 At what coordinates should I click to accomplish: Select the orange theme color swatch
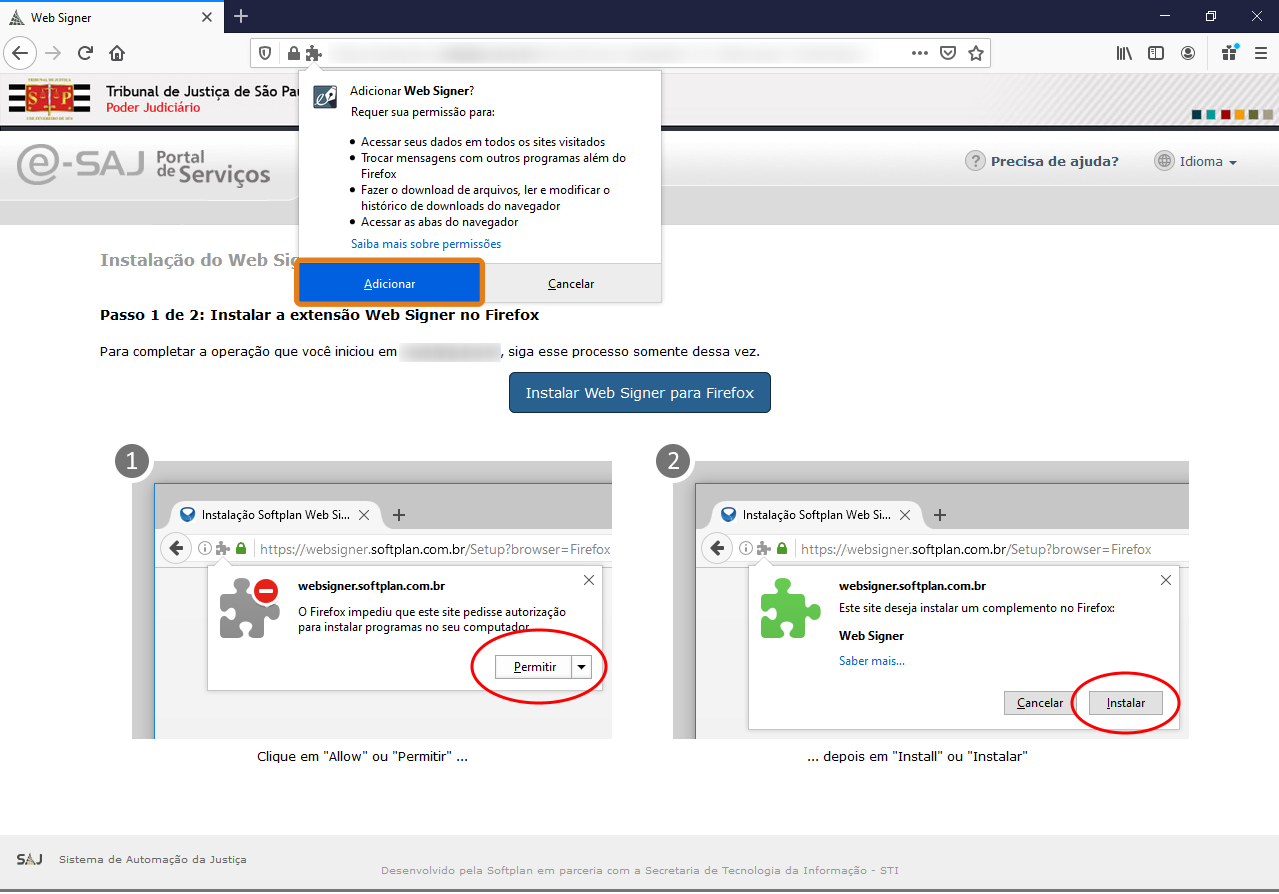(x=1240, y=115)
